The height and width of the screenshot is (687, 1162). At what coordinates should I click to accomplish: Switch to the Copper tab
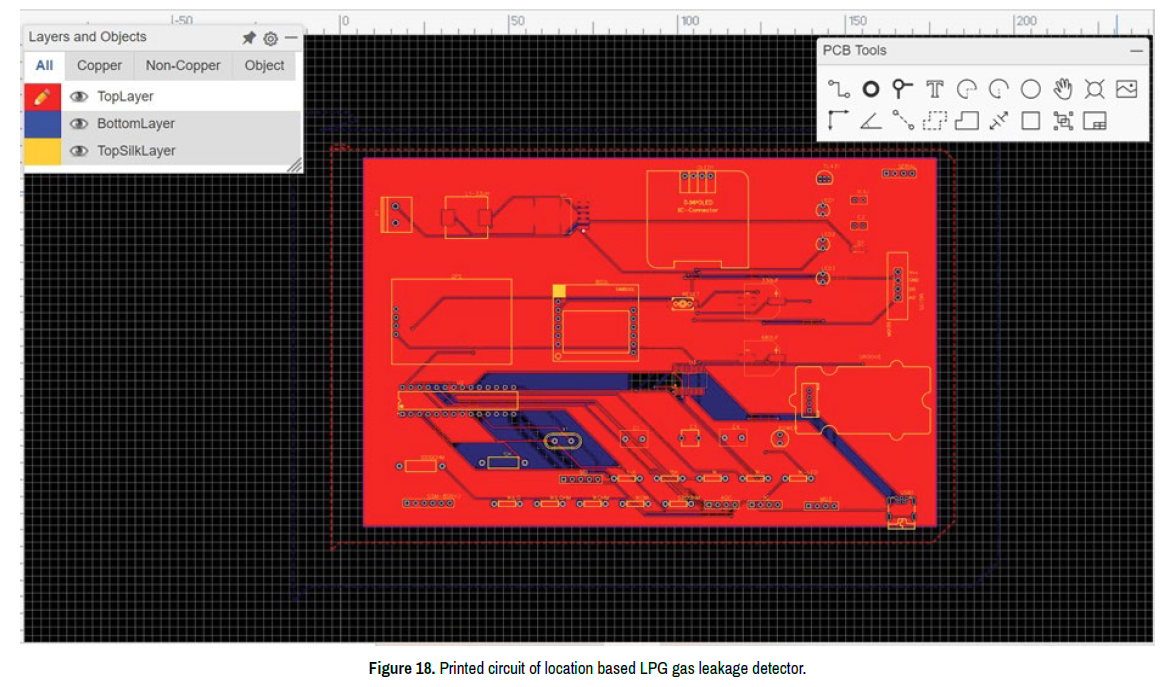(99, 66)
